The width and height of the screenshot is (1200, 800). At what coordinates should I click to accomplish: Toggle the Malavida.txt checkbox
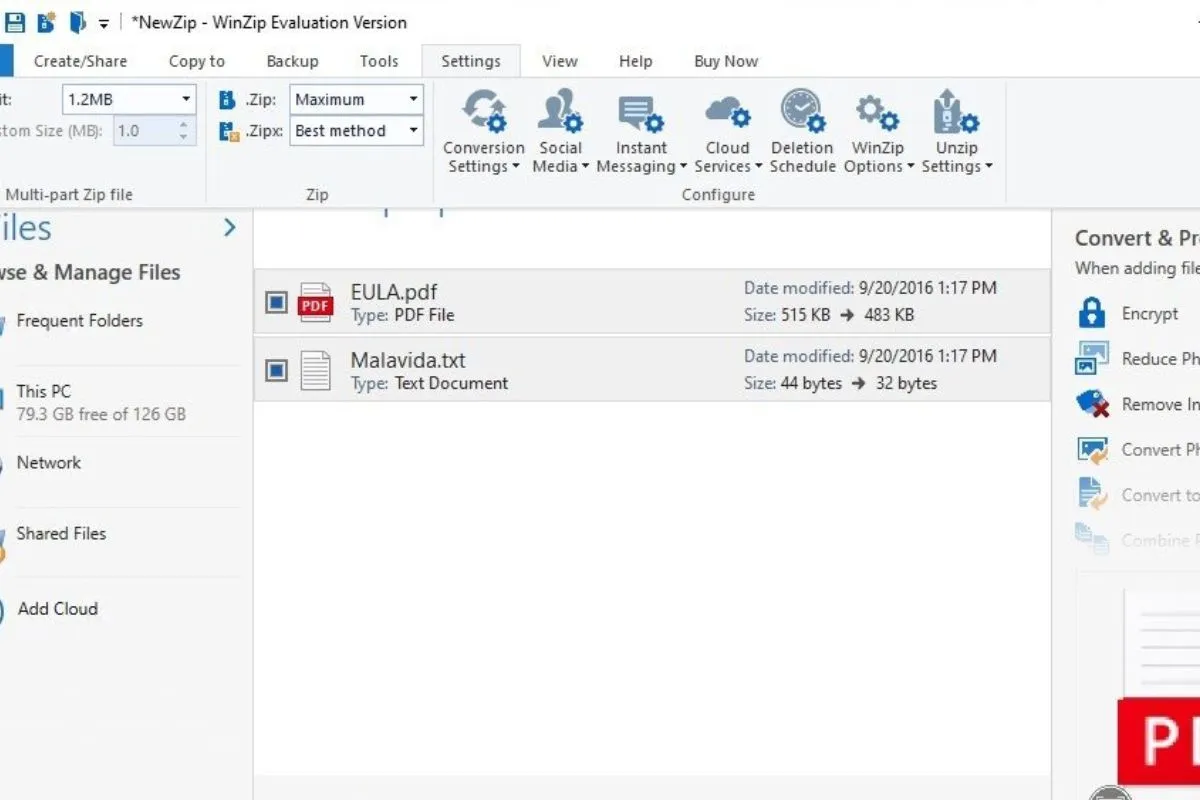pos(277,370)
